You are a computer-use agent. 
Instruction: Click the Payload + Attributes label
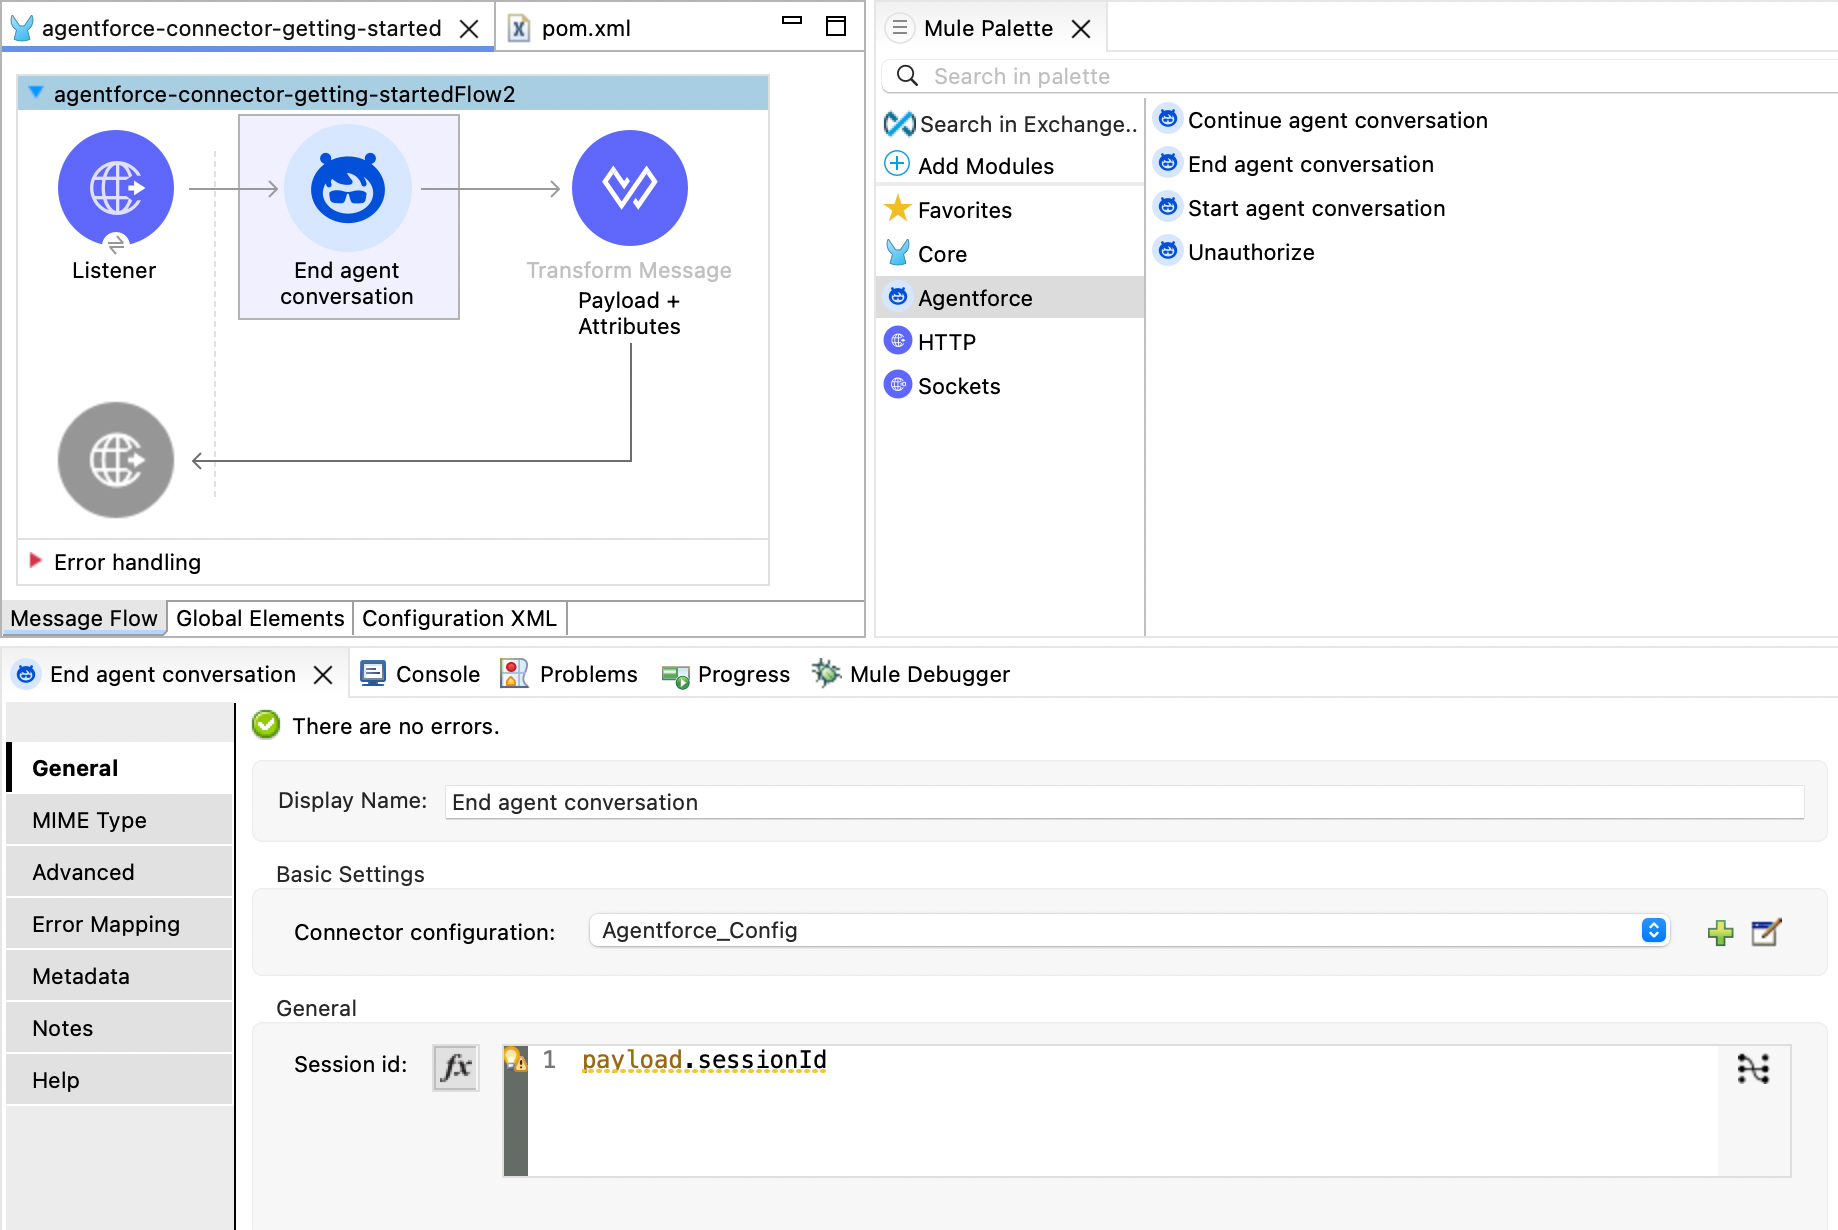pyautogui.click(x=629, y=313)
